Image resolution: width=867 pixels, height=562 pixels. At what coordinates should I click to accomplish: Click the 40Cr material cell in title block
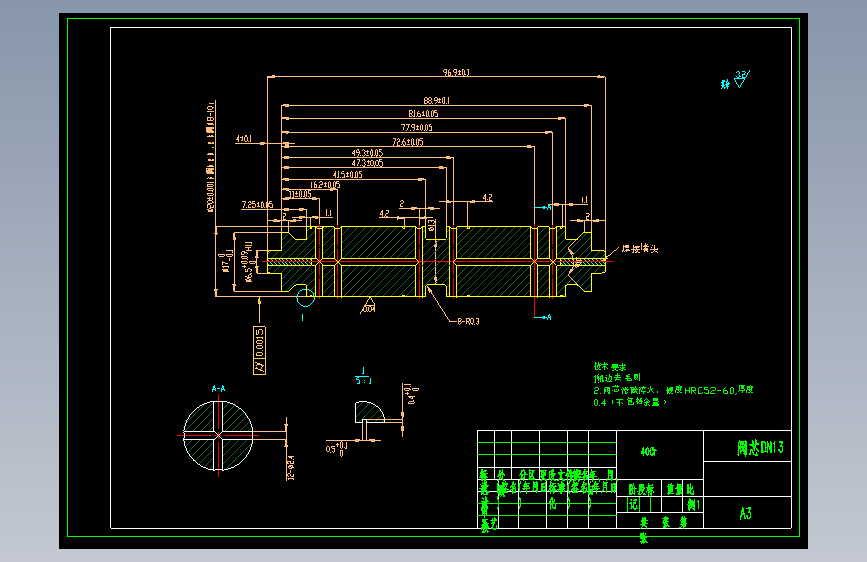pyautogui.click(x=649, y=452)
